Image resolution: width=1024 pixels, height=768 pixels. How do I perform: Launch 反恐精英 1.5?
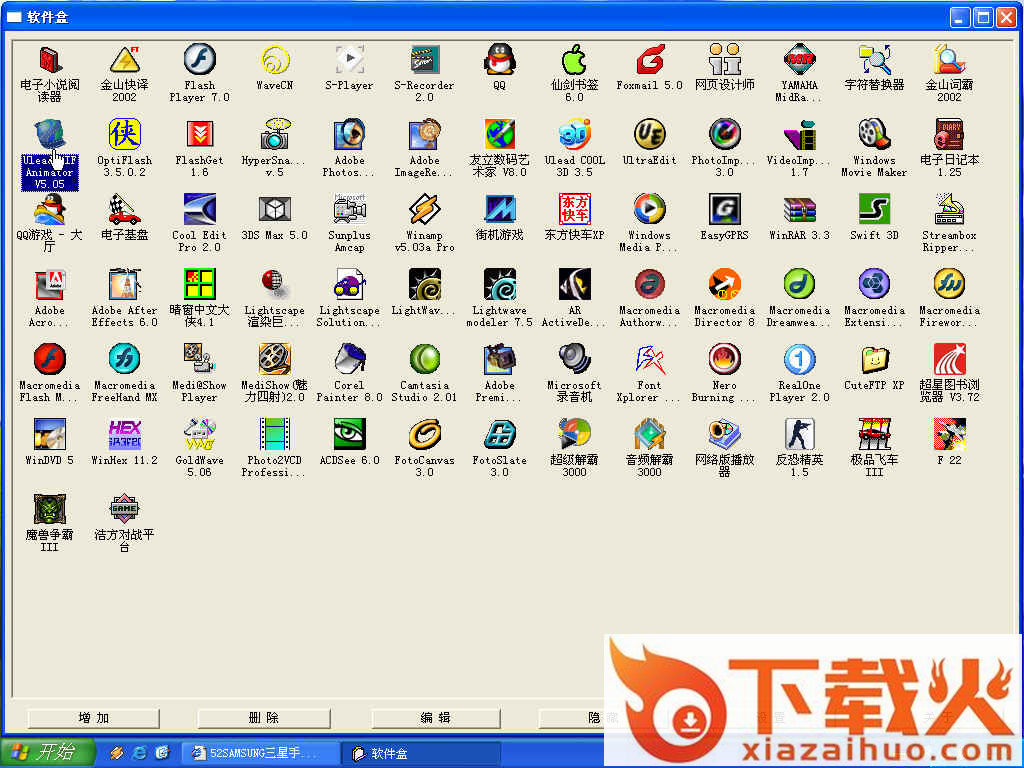(799, 435)
